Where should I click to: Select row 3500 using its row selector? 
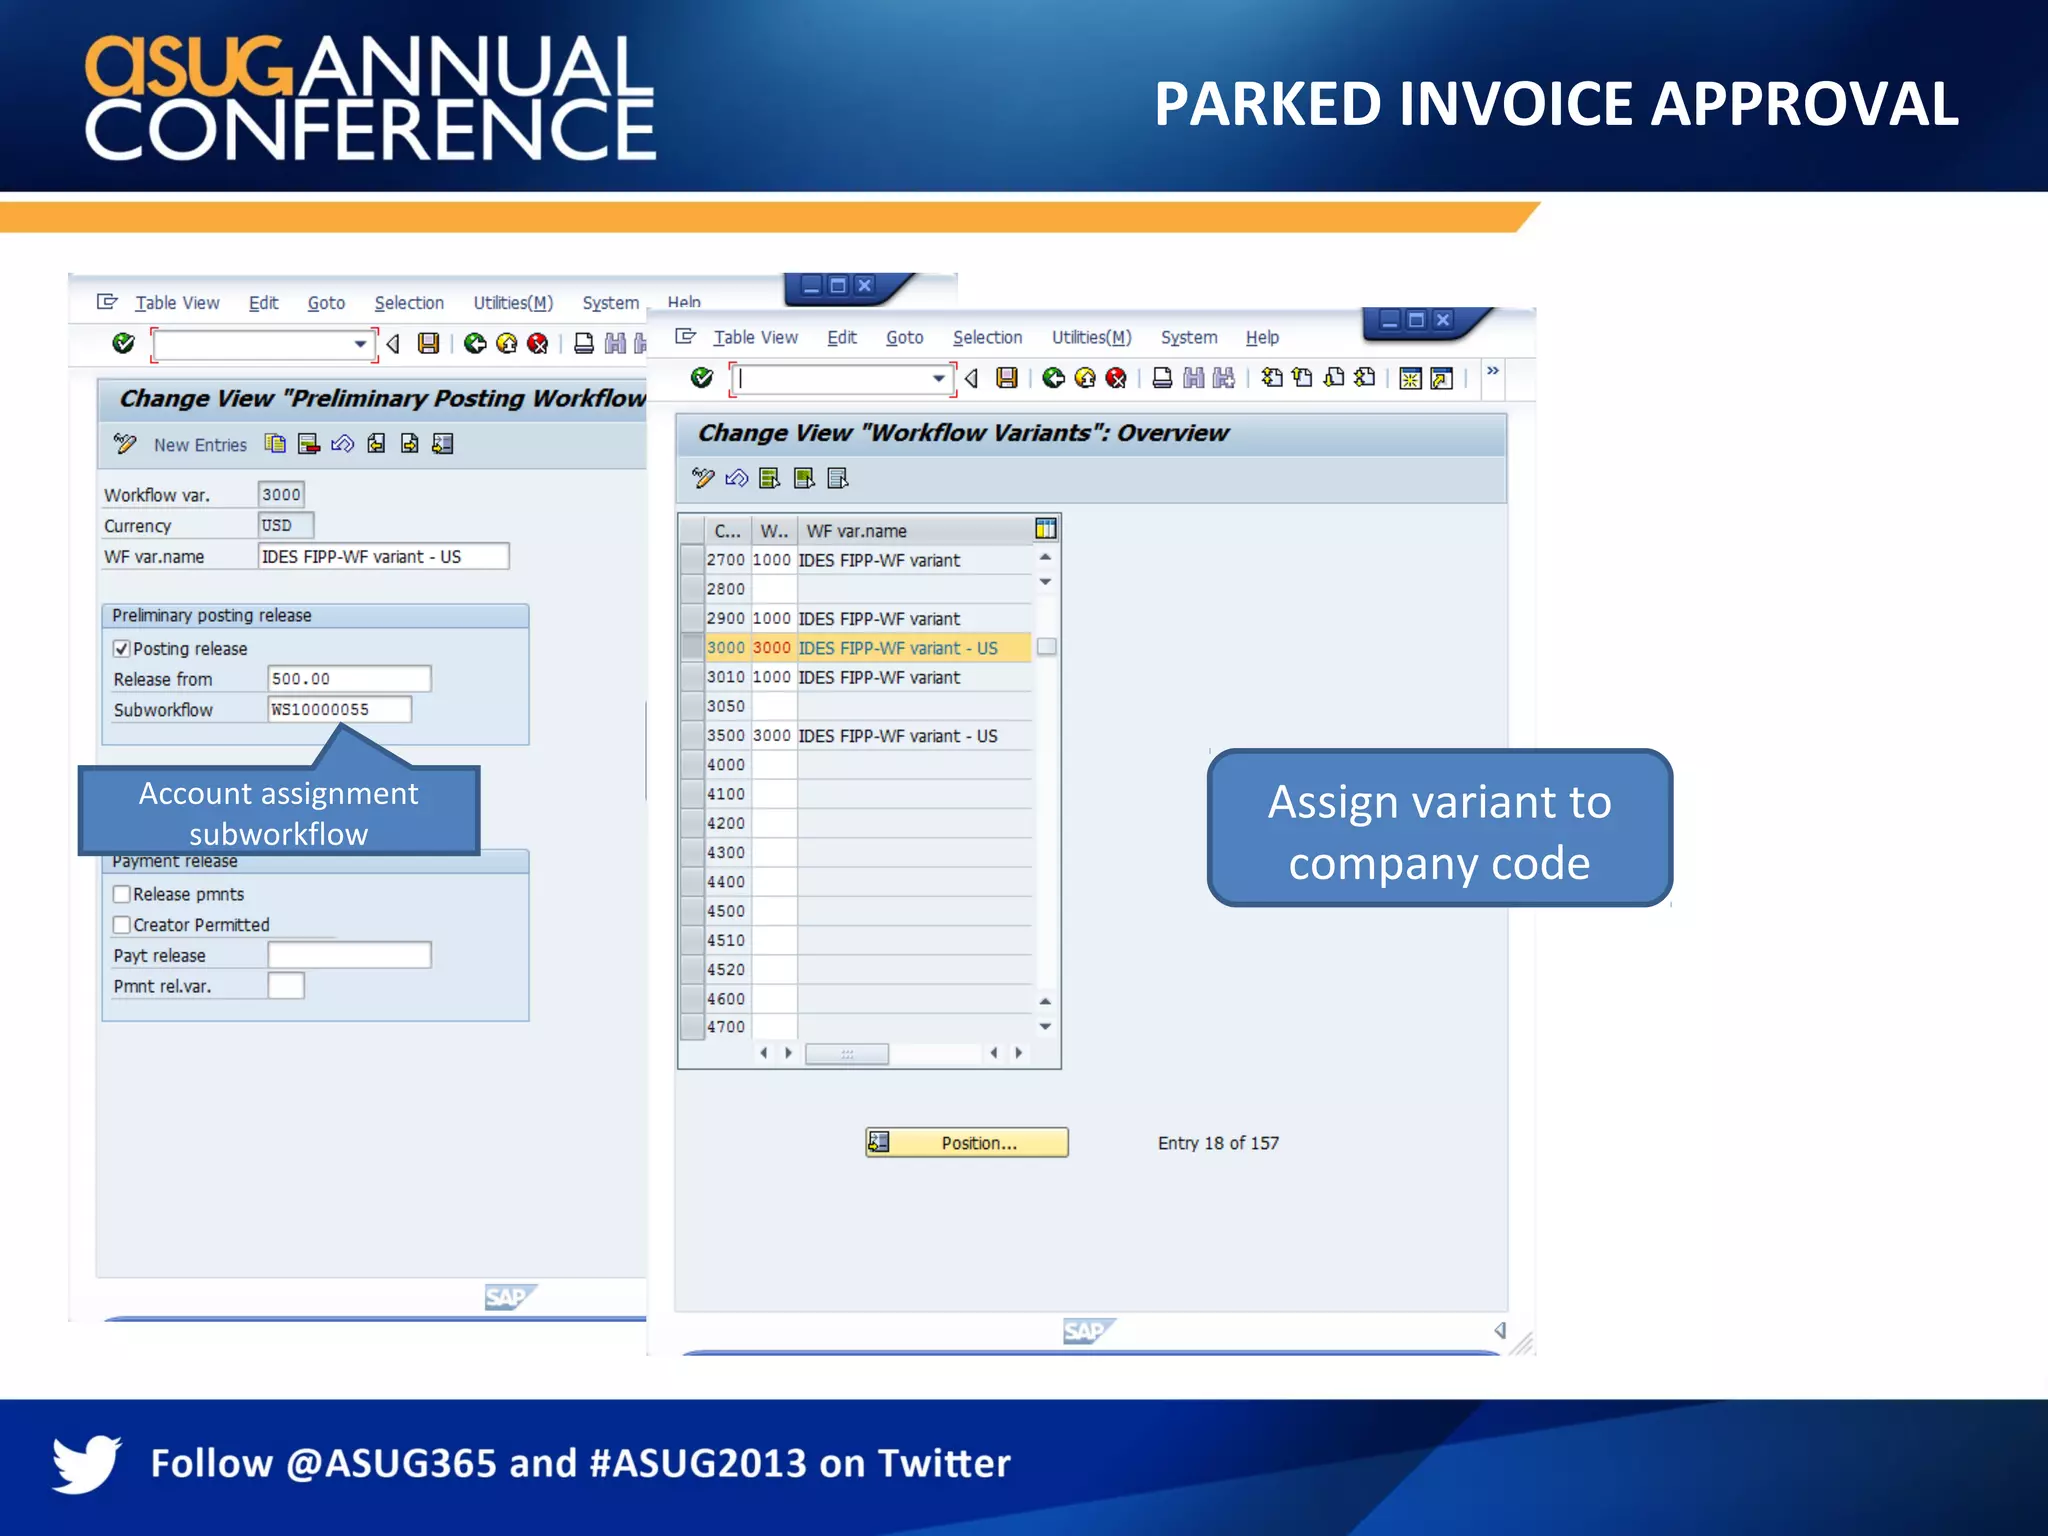[691, 735]
